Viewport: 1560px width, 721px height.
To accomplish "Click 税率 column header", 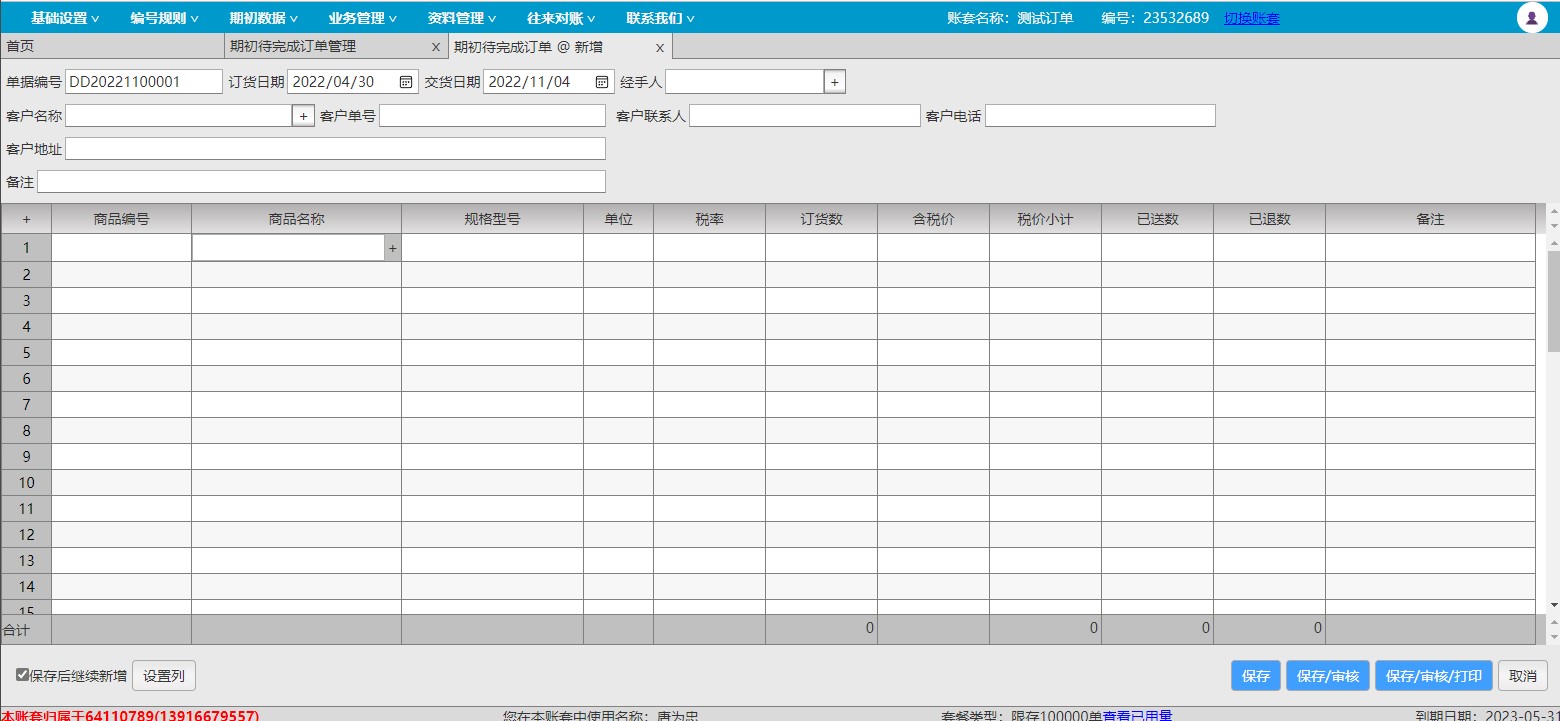I will [x=709, y=219].
